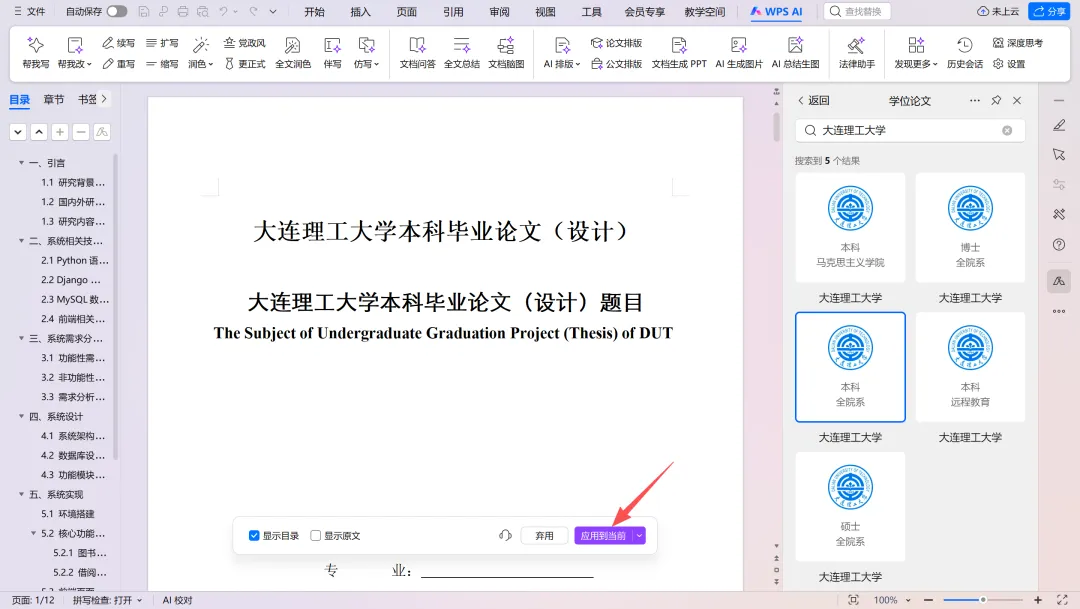Click the 续写 continue-writing tool
Image resolution: width=1080 pixels, height=609 pixels.
pos(118,43)
